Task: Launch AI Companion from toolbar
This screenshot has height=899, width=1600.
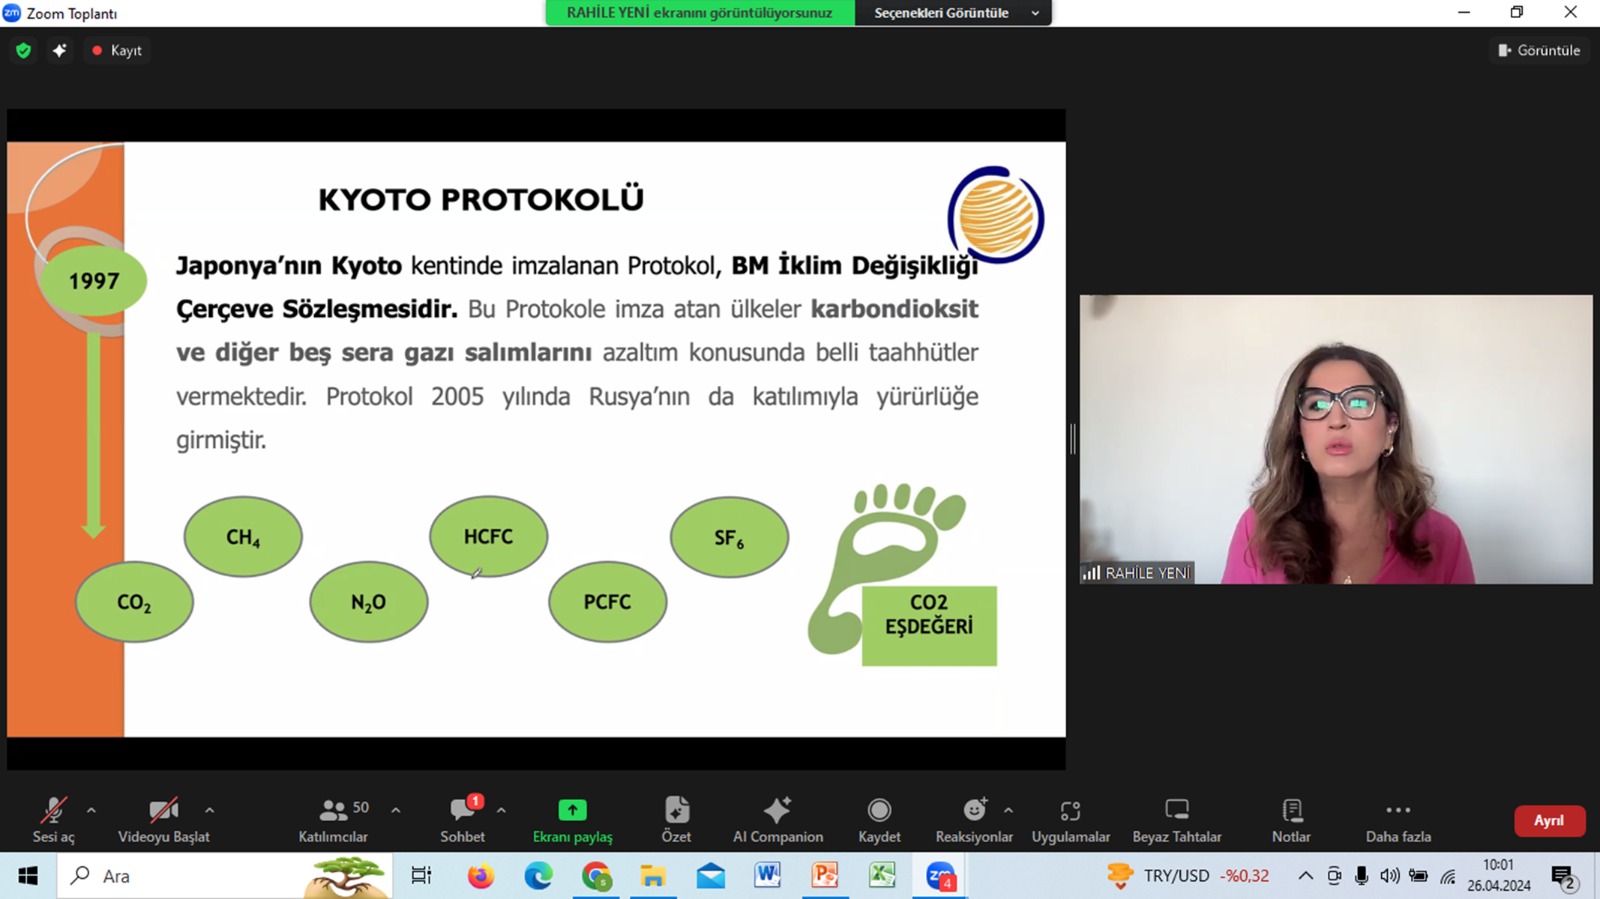Action: [777, 819]
